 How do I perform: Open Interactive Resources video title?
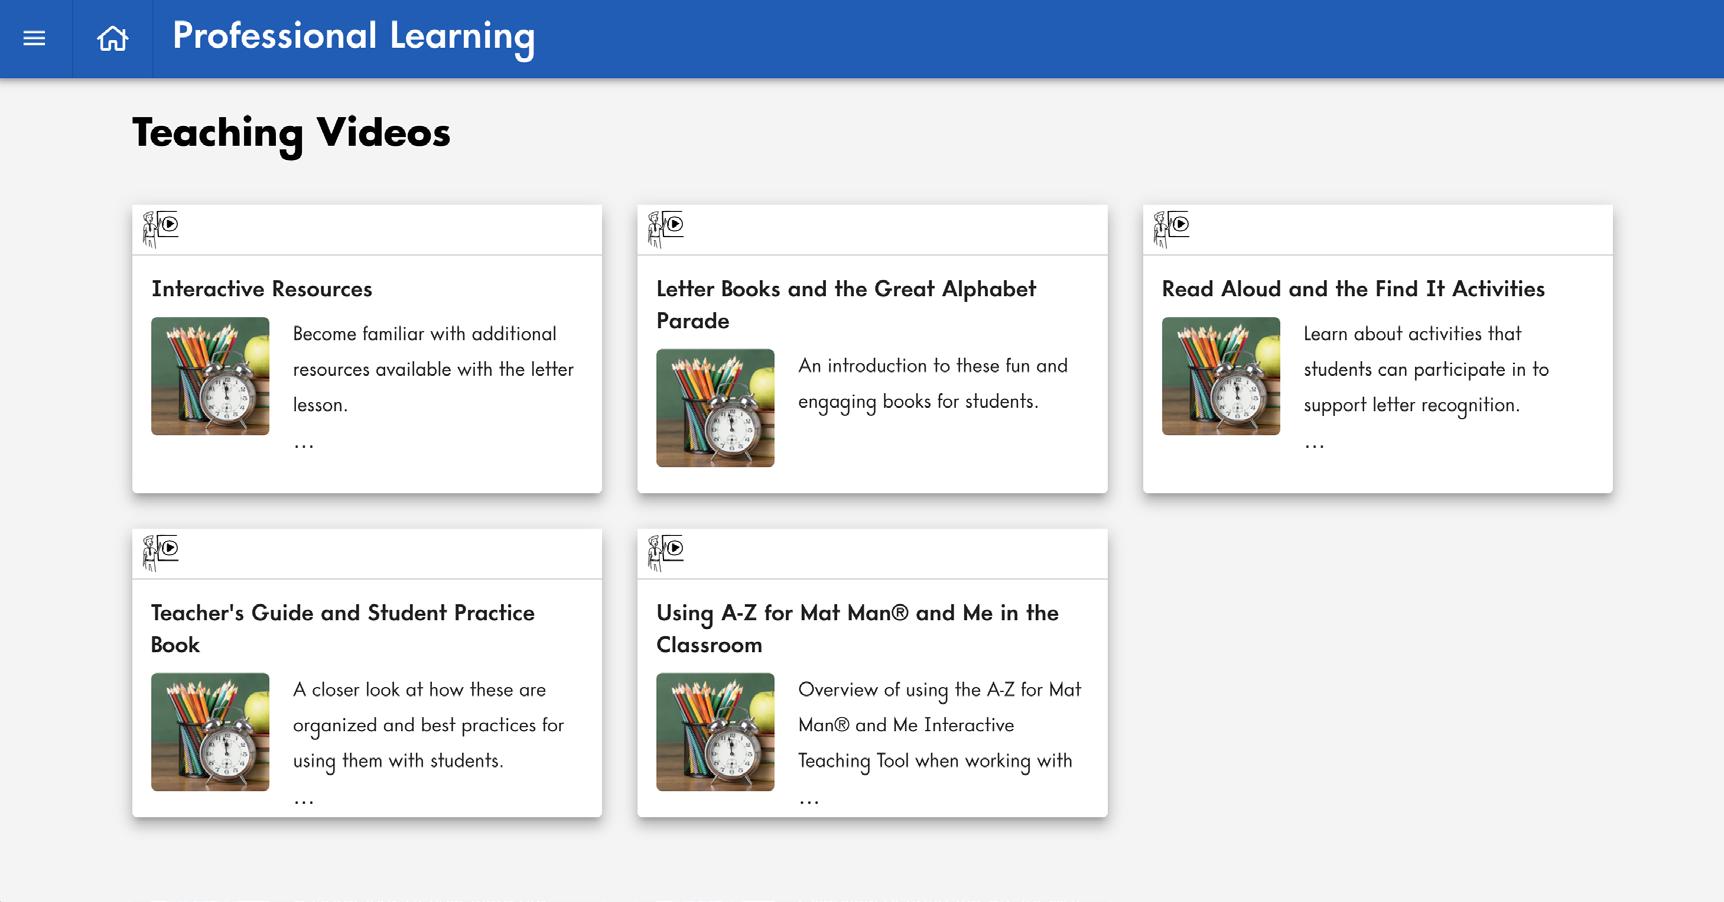261,289
